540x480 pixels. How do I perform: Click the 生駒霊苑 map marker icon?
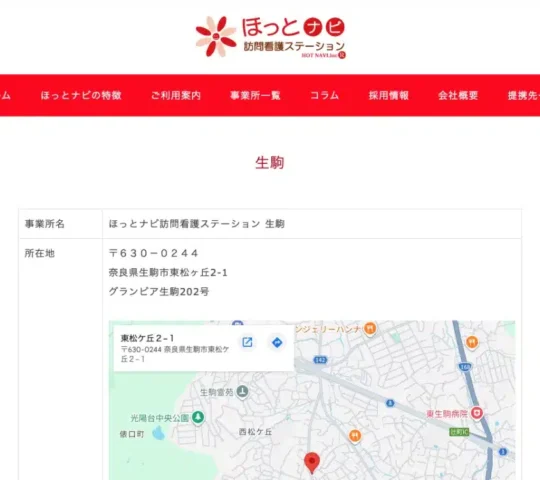pos(242,392)
